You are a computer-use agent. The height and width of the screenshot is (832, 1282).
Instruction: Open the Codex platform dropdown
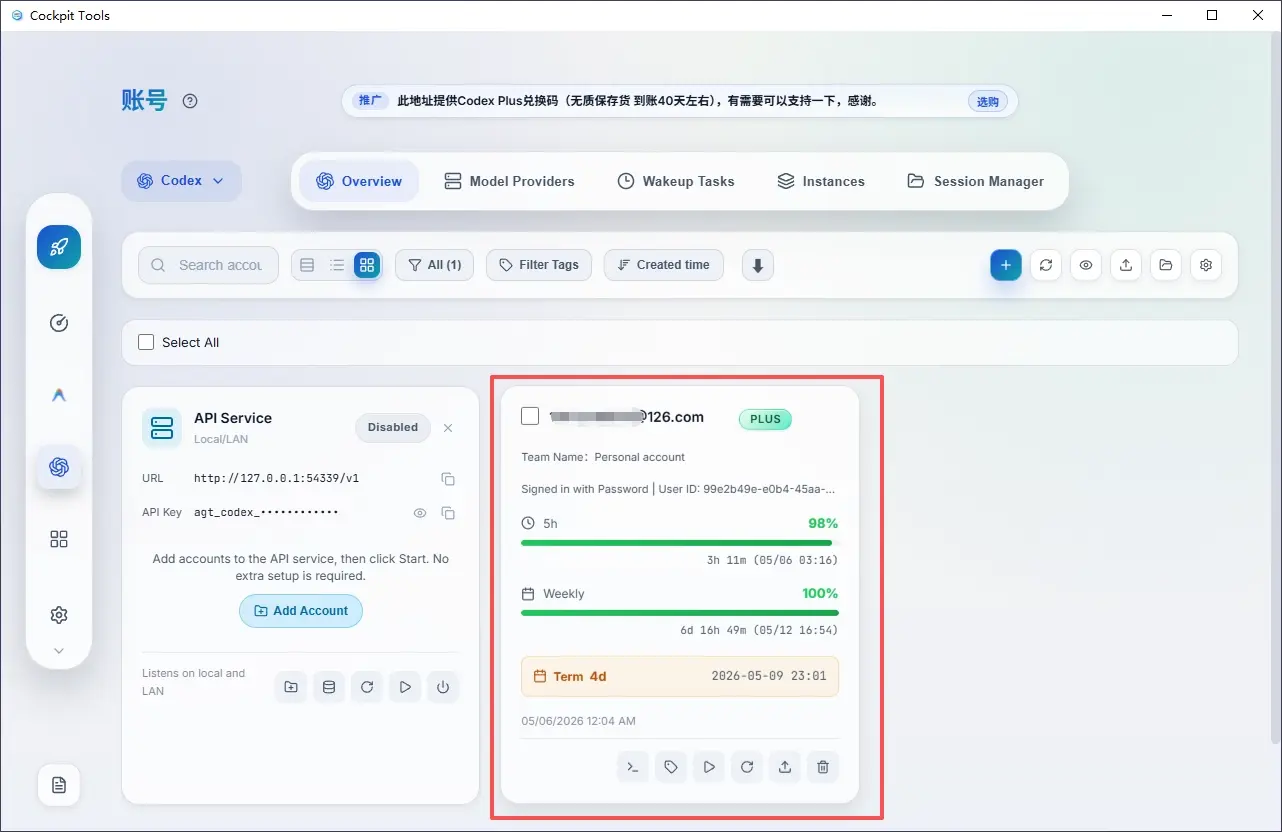(182, 181)
